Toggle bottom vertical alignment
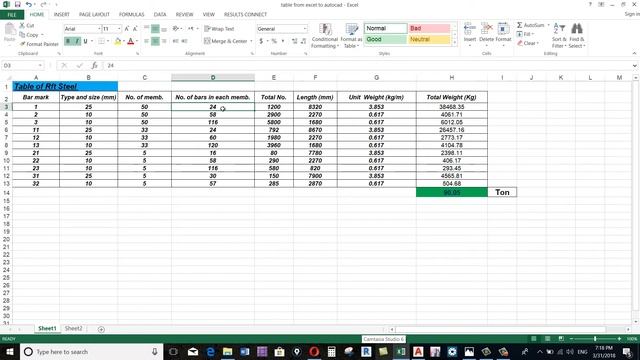Image resolution: width=640 pixels, height=360 pixels. 164,29
